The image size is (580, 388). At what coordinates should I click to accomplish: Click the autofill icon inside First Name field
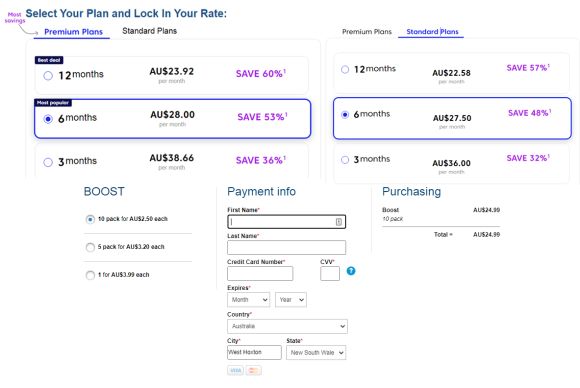point(338,222)
